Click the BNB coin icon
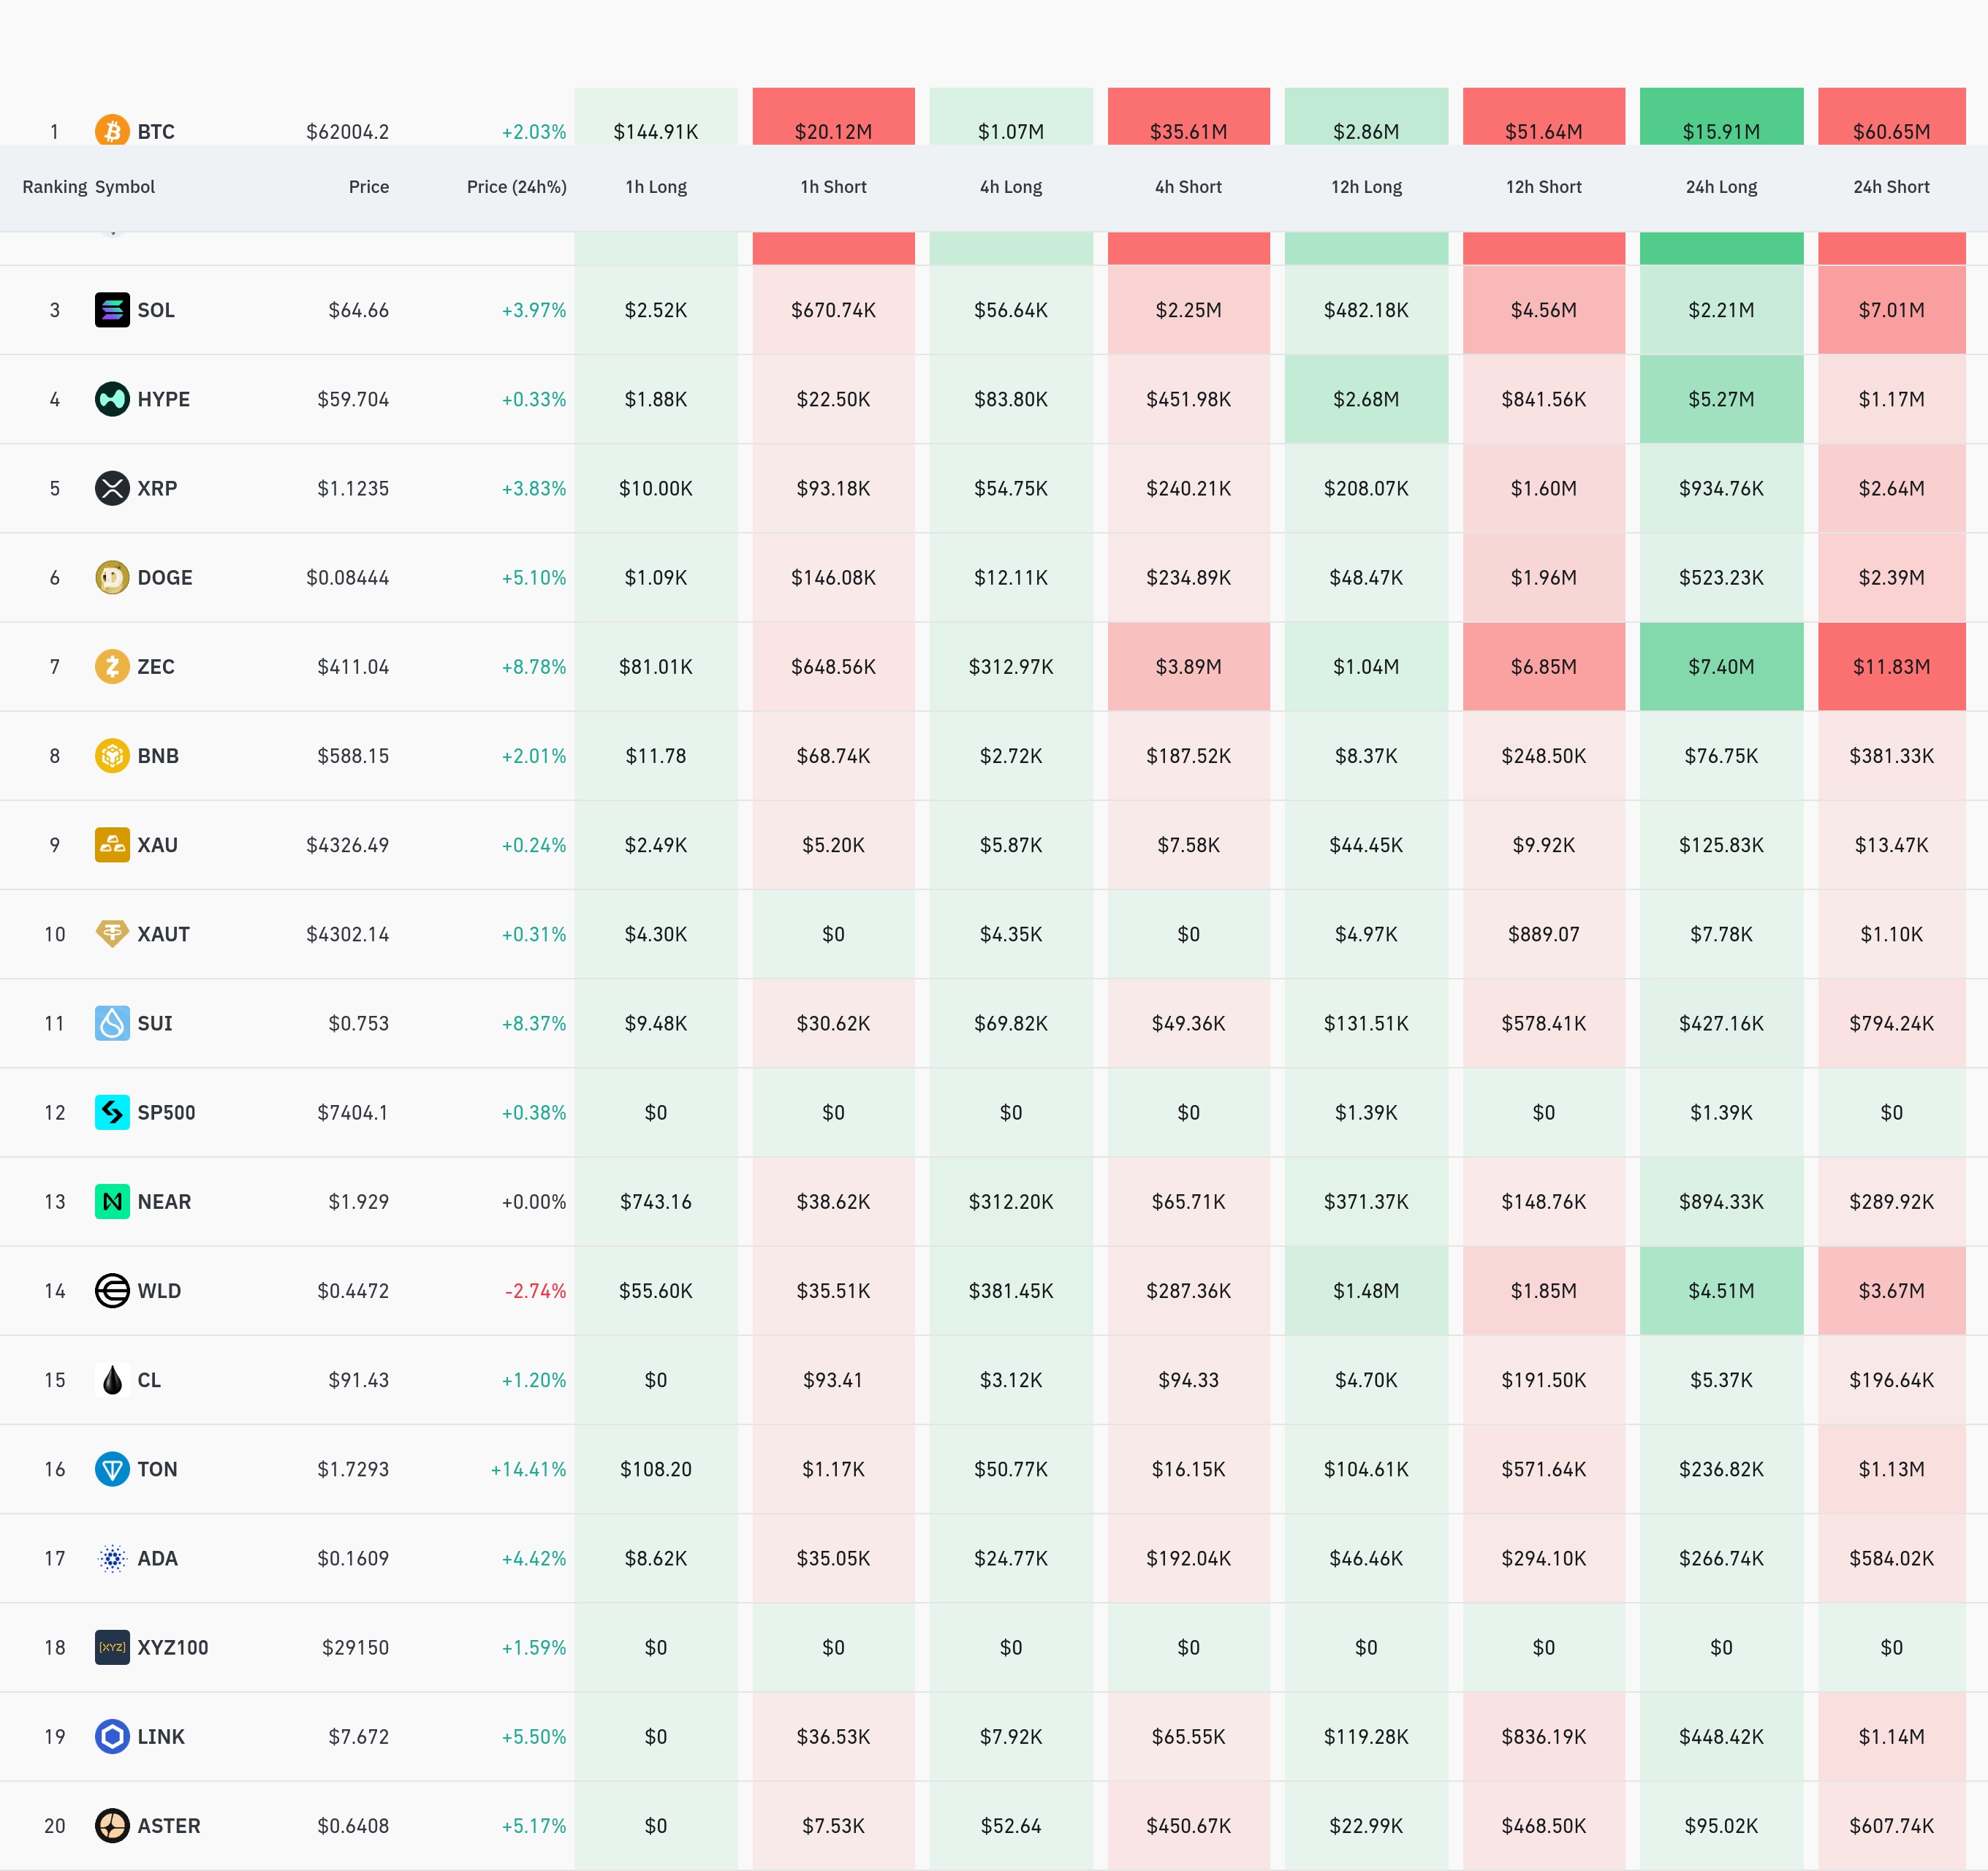 pos(112,755)
